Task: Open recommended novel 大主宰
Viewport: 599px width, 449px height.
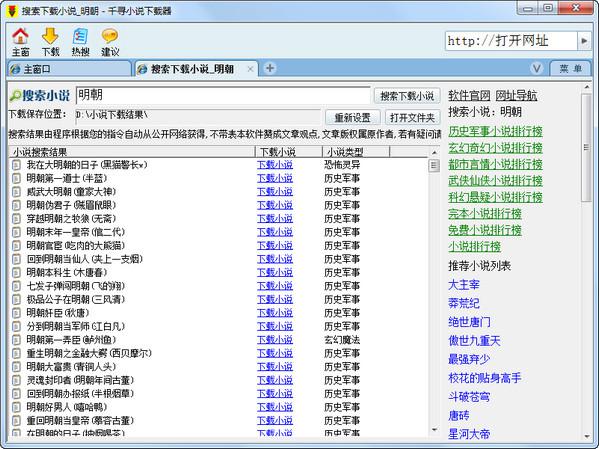Action: [x=464, y=285]
